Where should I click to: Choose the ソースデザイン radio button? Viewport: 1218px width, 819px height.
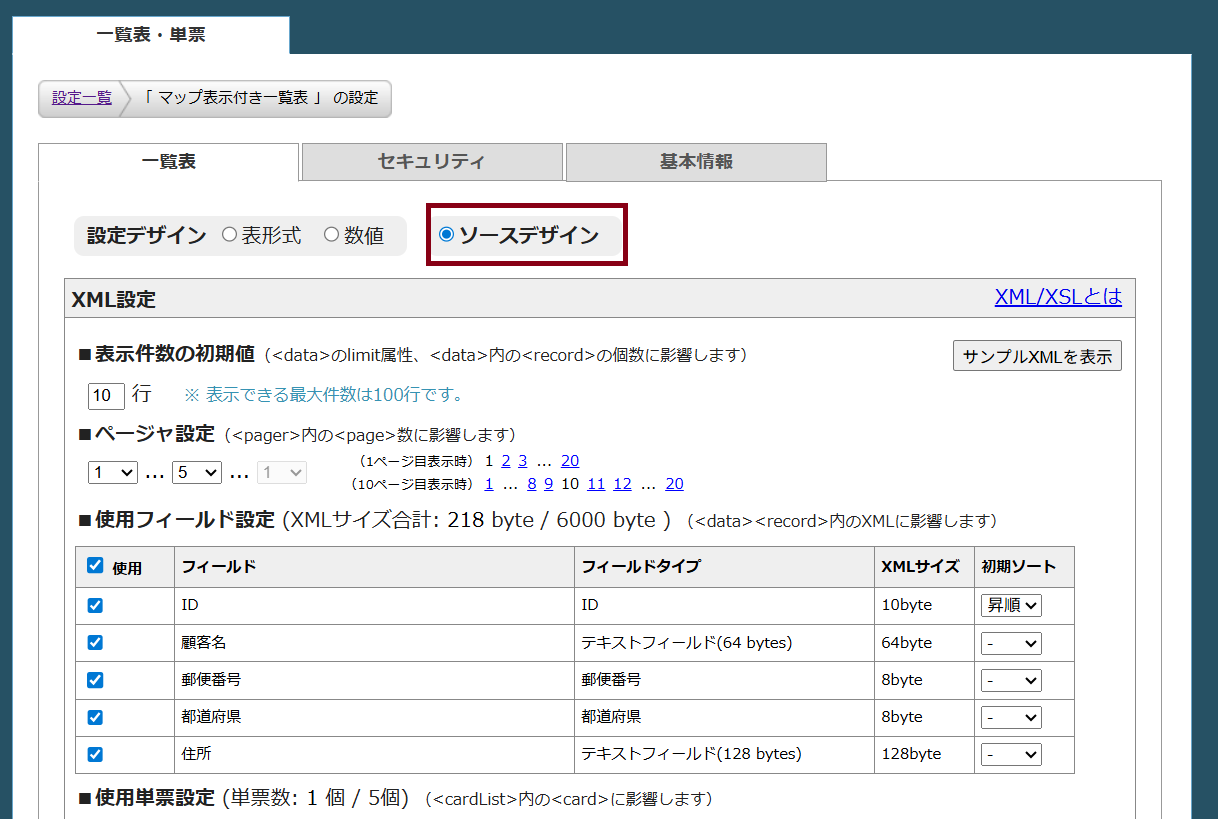pos(447,235)
